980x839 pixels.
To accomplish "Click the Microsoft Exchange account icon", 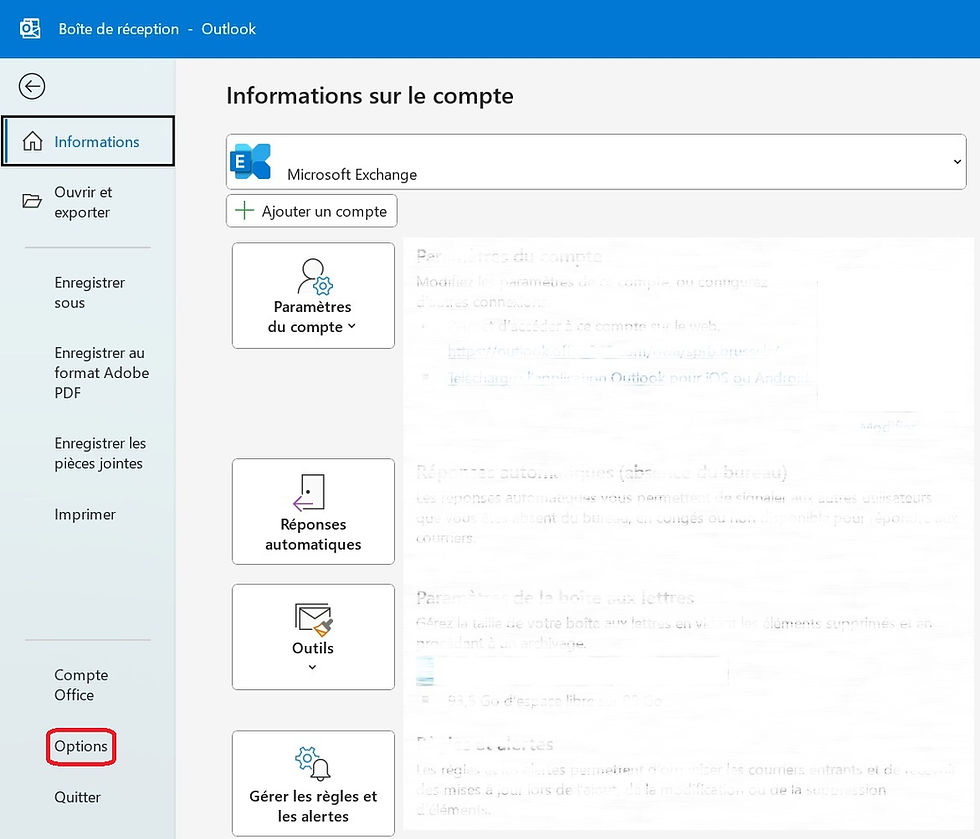I will pos(251,161).
